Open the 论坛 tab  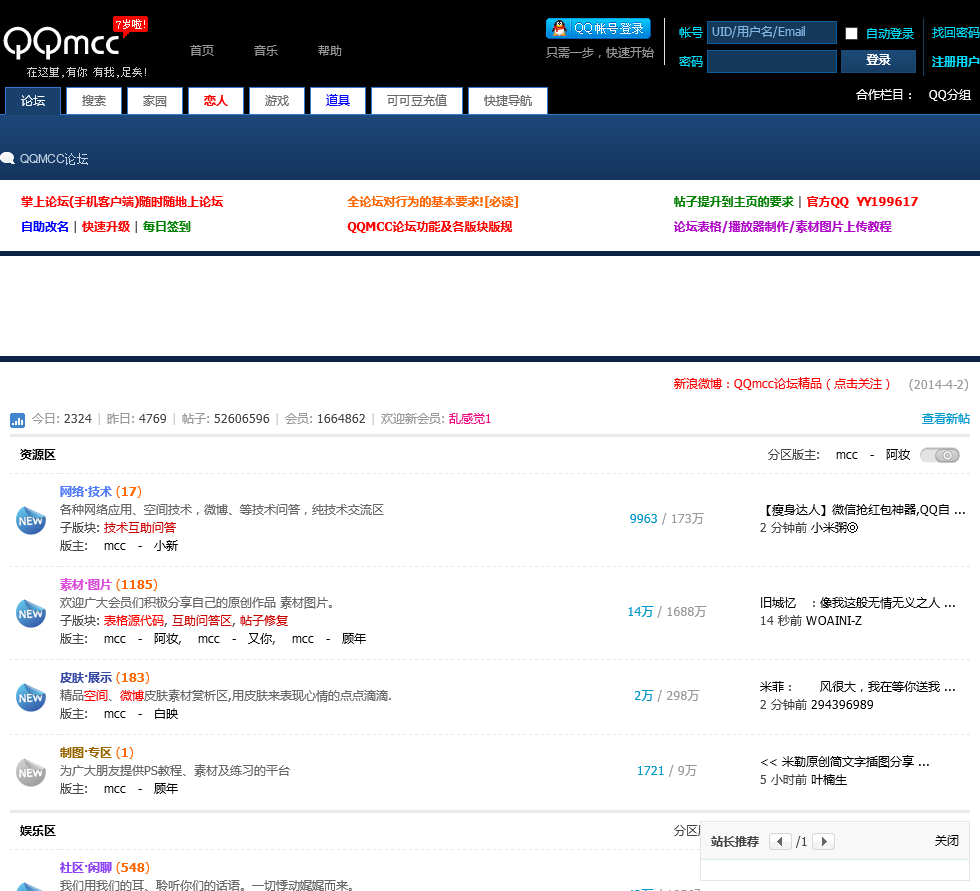[33, 101]
